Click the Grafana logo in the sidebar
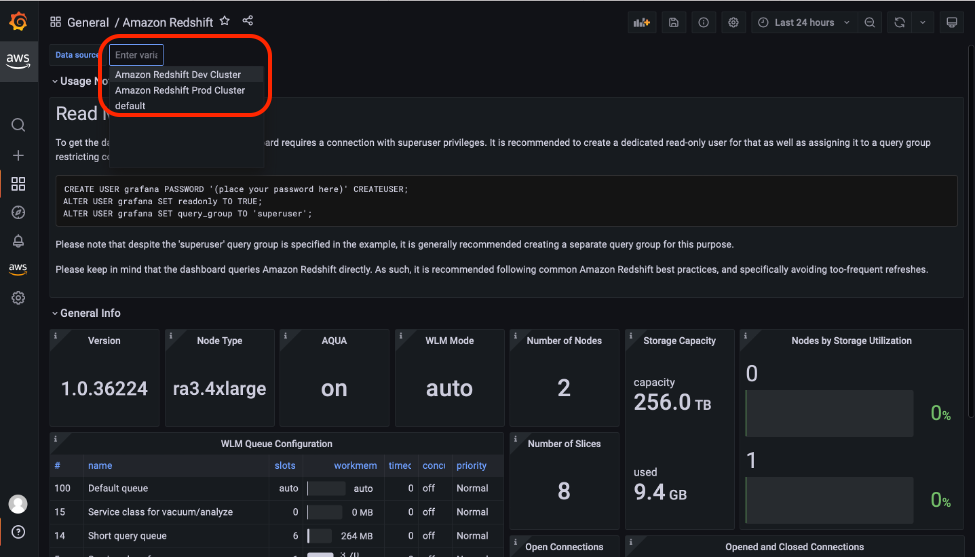Screen dimensions: 977x558 tap(18, 21)
